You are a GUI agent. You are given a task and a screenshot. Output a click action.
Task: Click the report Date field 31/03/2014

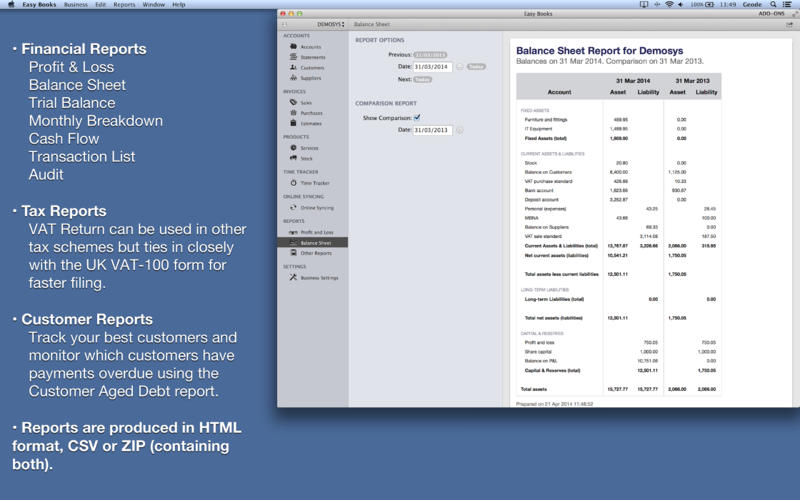pyautogui.click(x=433, y=67)
